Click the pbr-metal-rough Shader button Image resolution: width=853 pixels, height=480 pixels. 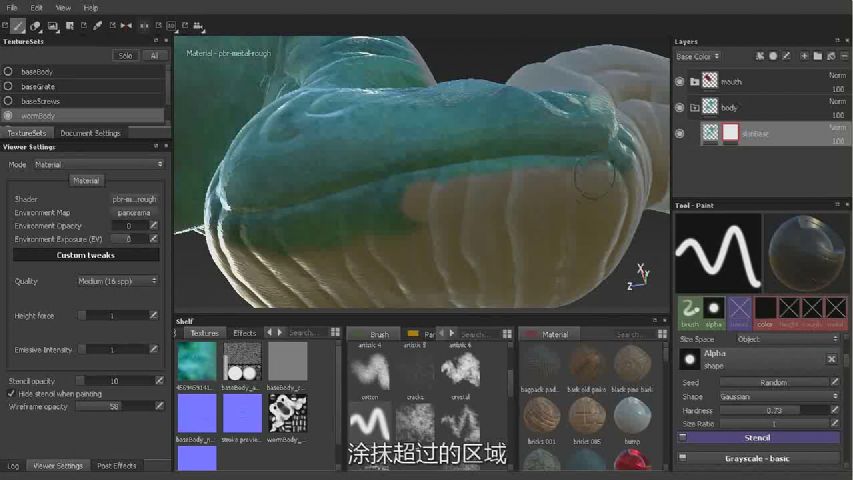tap(134, 199)
